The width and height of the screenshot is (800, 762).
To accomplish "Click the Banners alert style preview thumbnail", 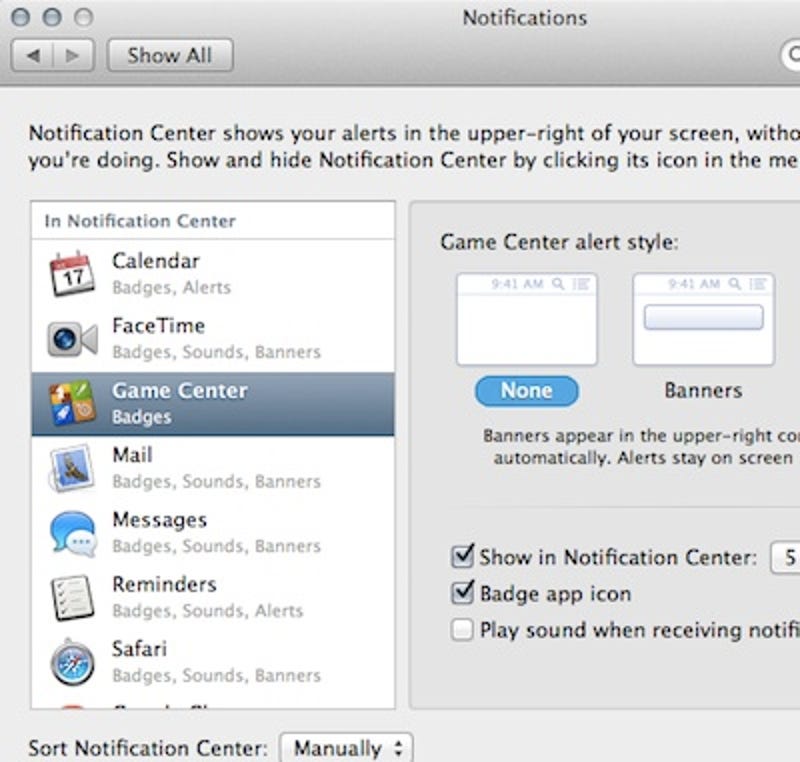I will [704, 319].
